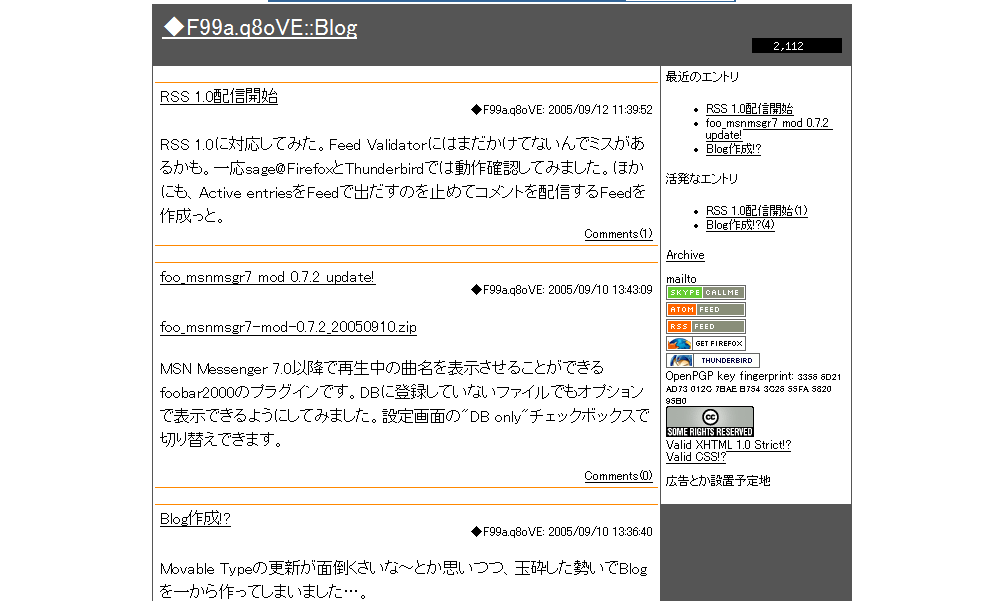The width and height of the screenshot is (1003, 601).
Task: Open the RSS Feed badge
Action: pyautogui.click(x=705, y=327)
